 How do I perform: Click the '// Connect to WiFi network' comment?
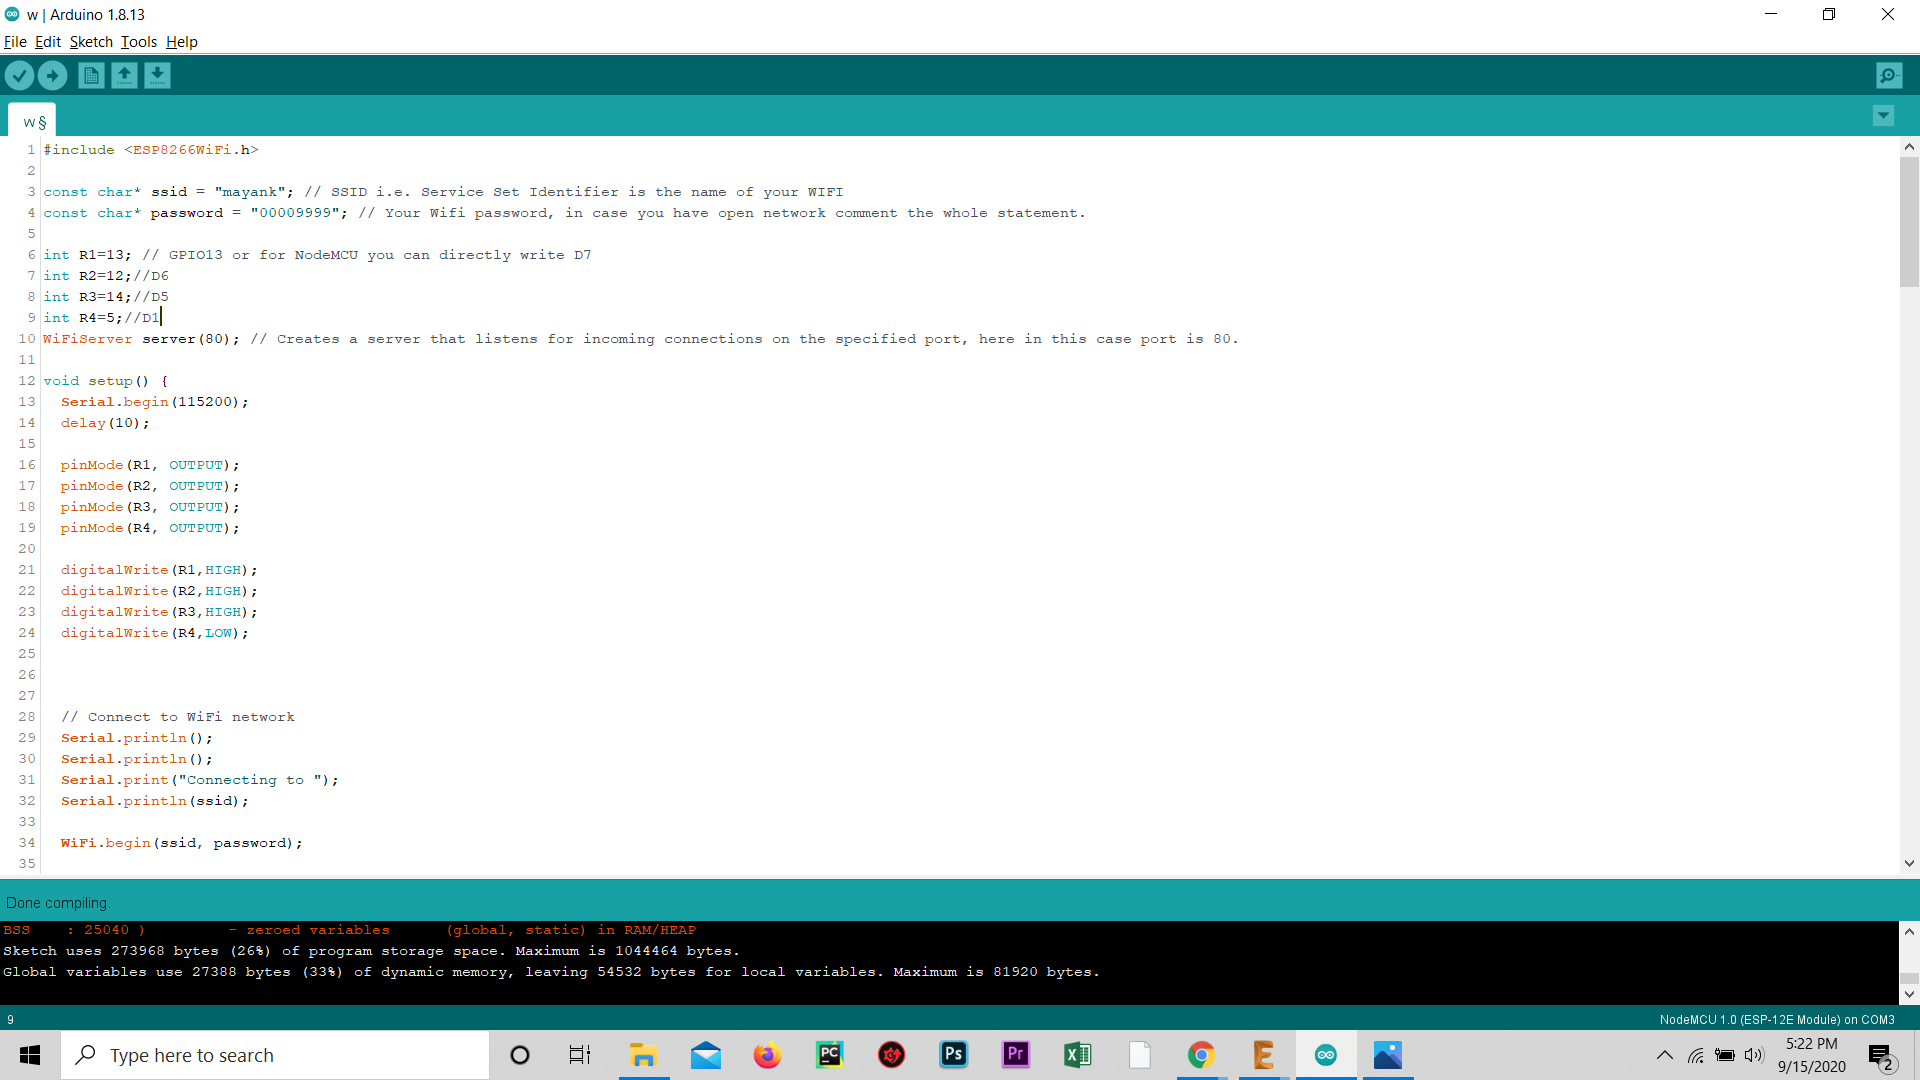coord(178,717)
